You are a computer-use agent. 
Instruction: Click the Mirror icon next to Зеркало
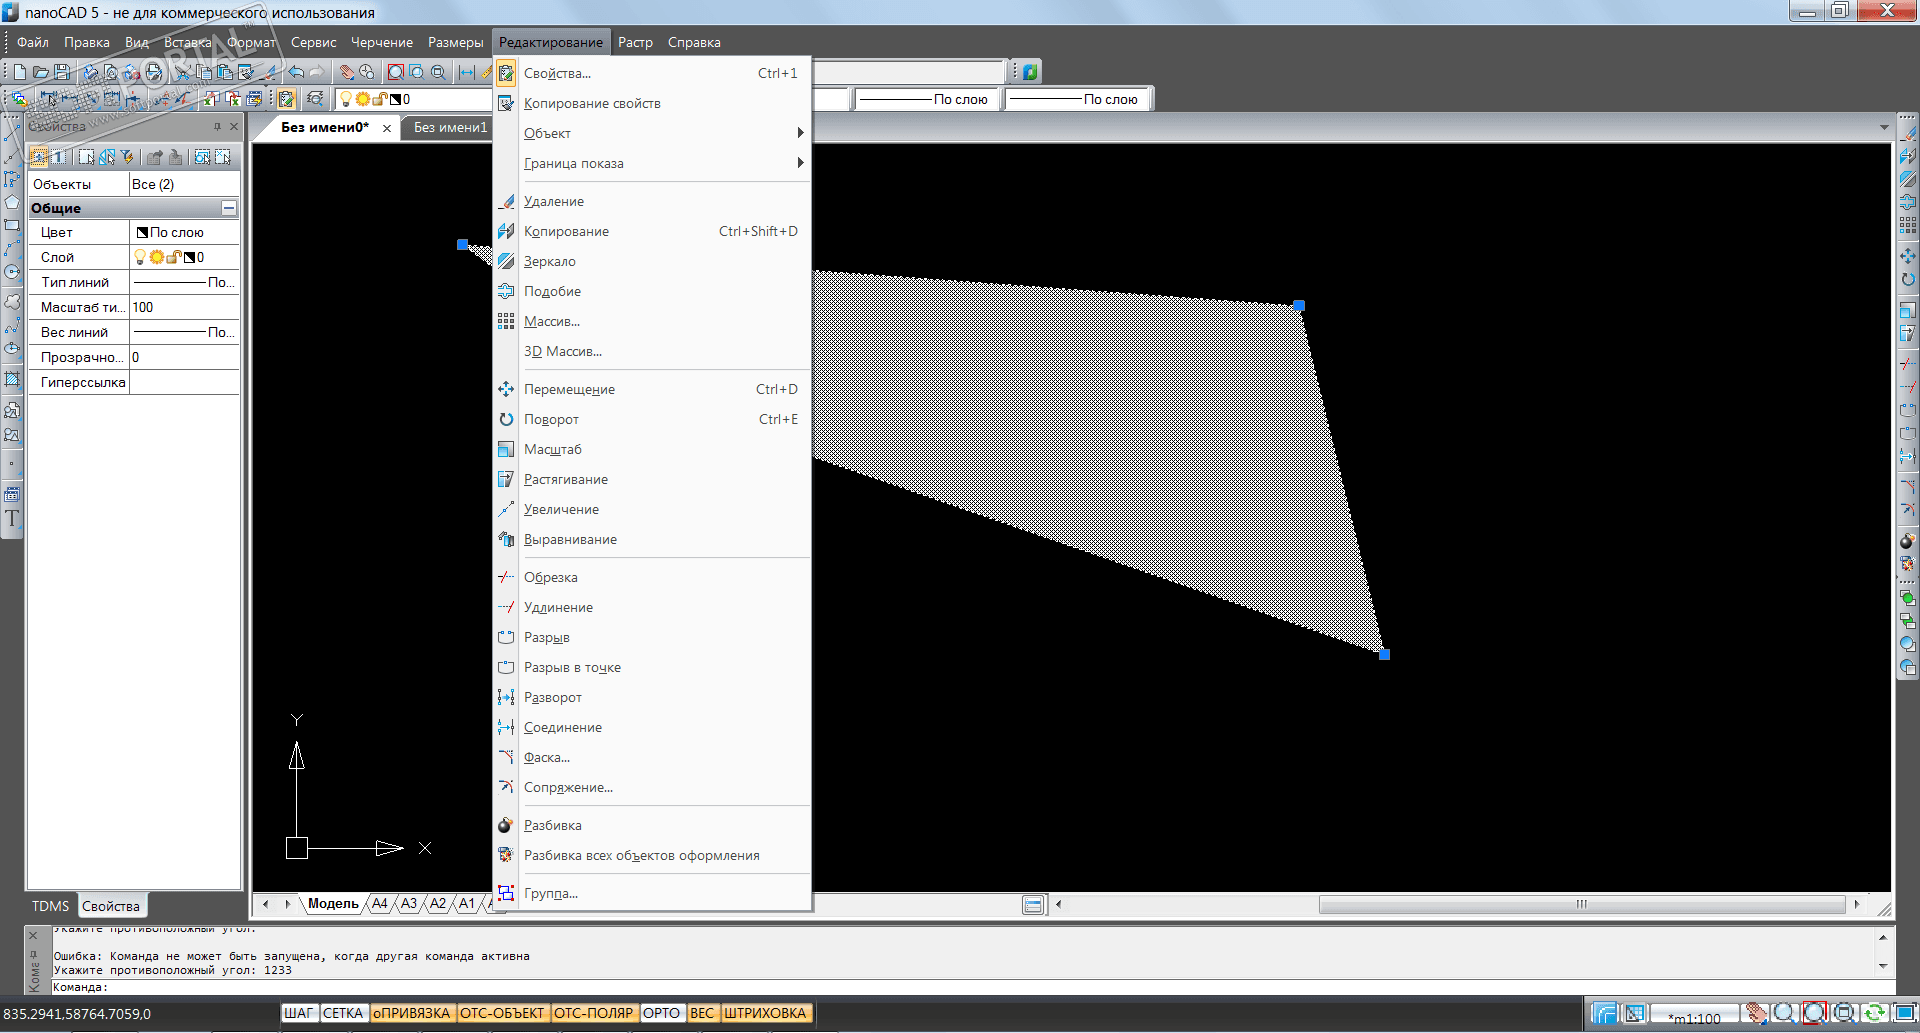(x=507, y=261)
